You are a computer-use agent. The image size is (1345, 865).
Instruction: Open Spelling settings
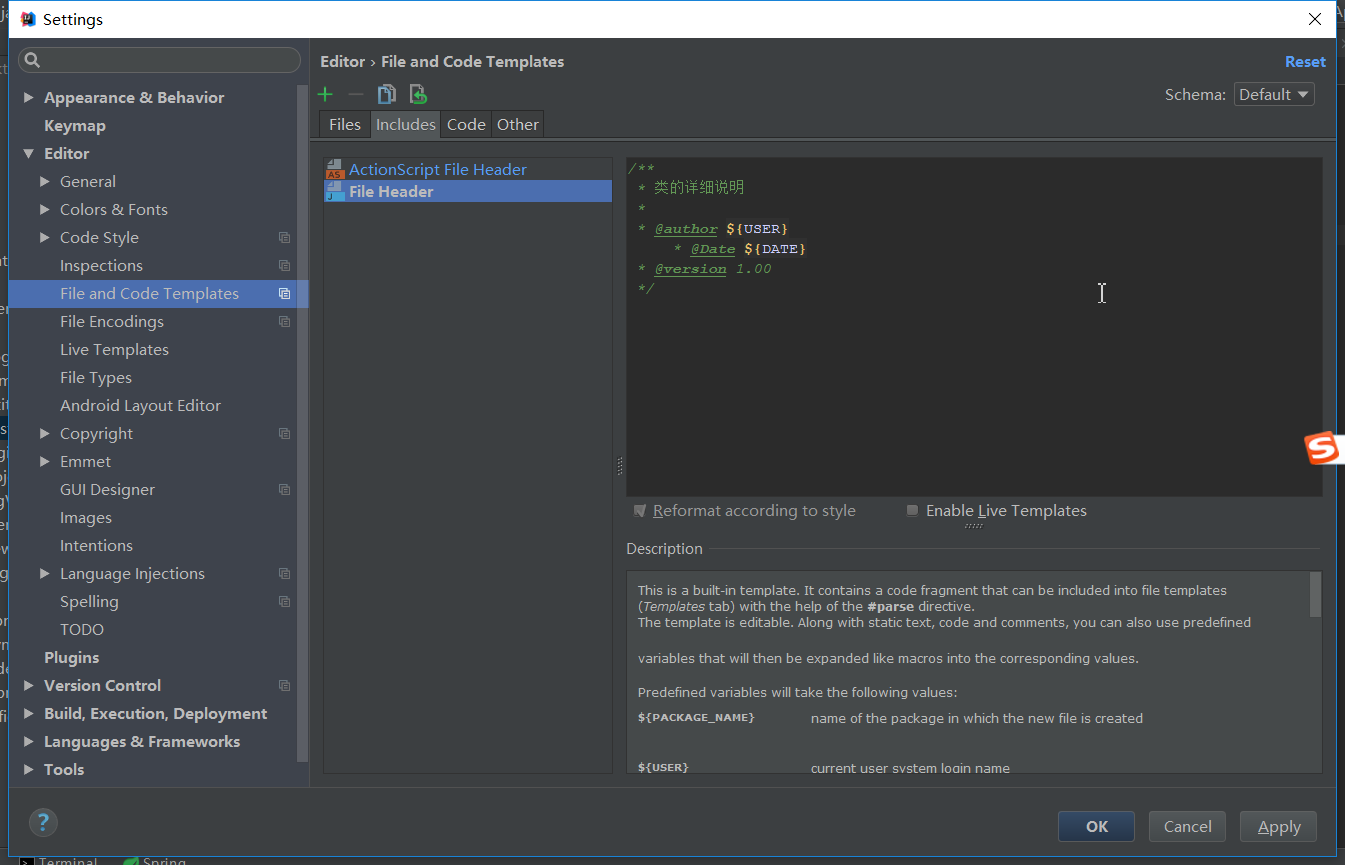click(x=89, y=602)
